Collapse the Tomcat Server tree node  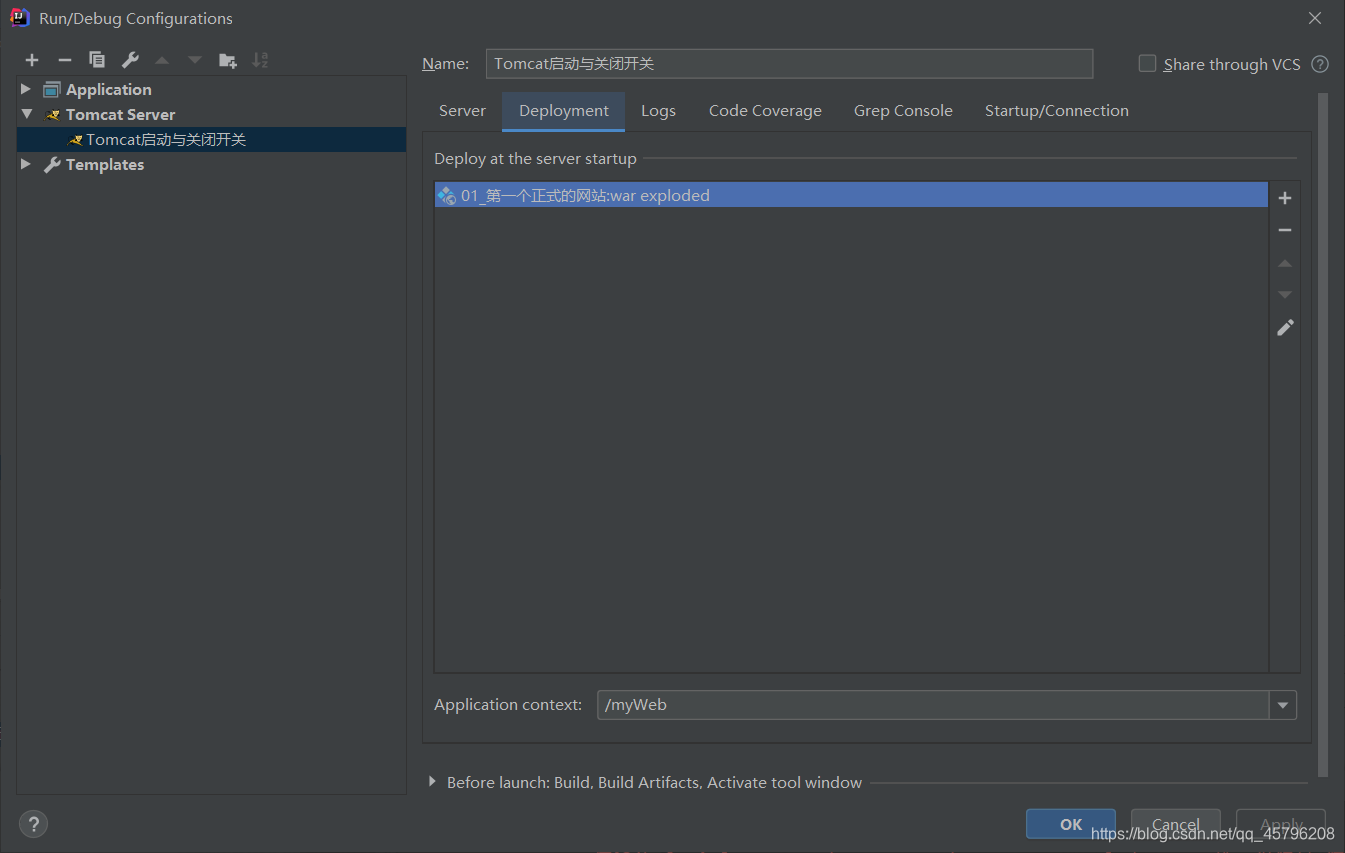point(26,115)
